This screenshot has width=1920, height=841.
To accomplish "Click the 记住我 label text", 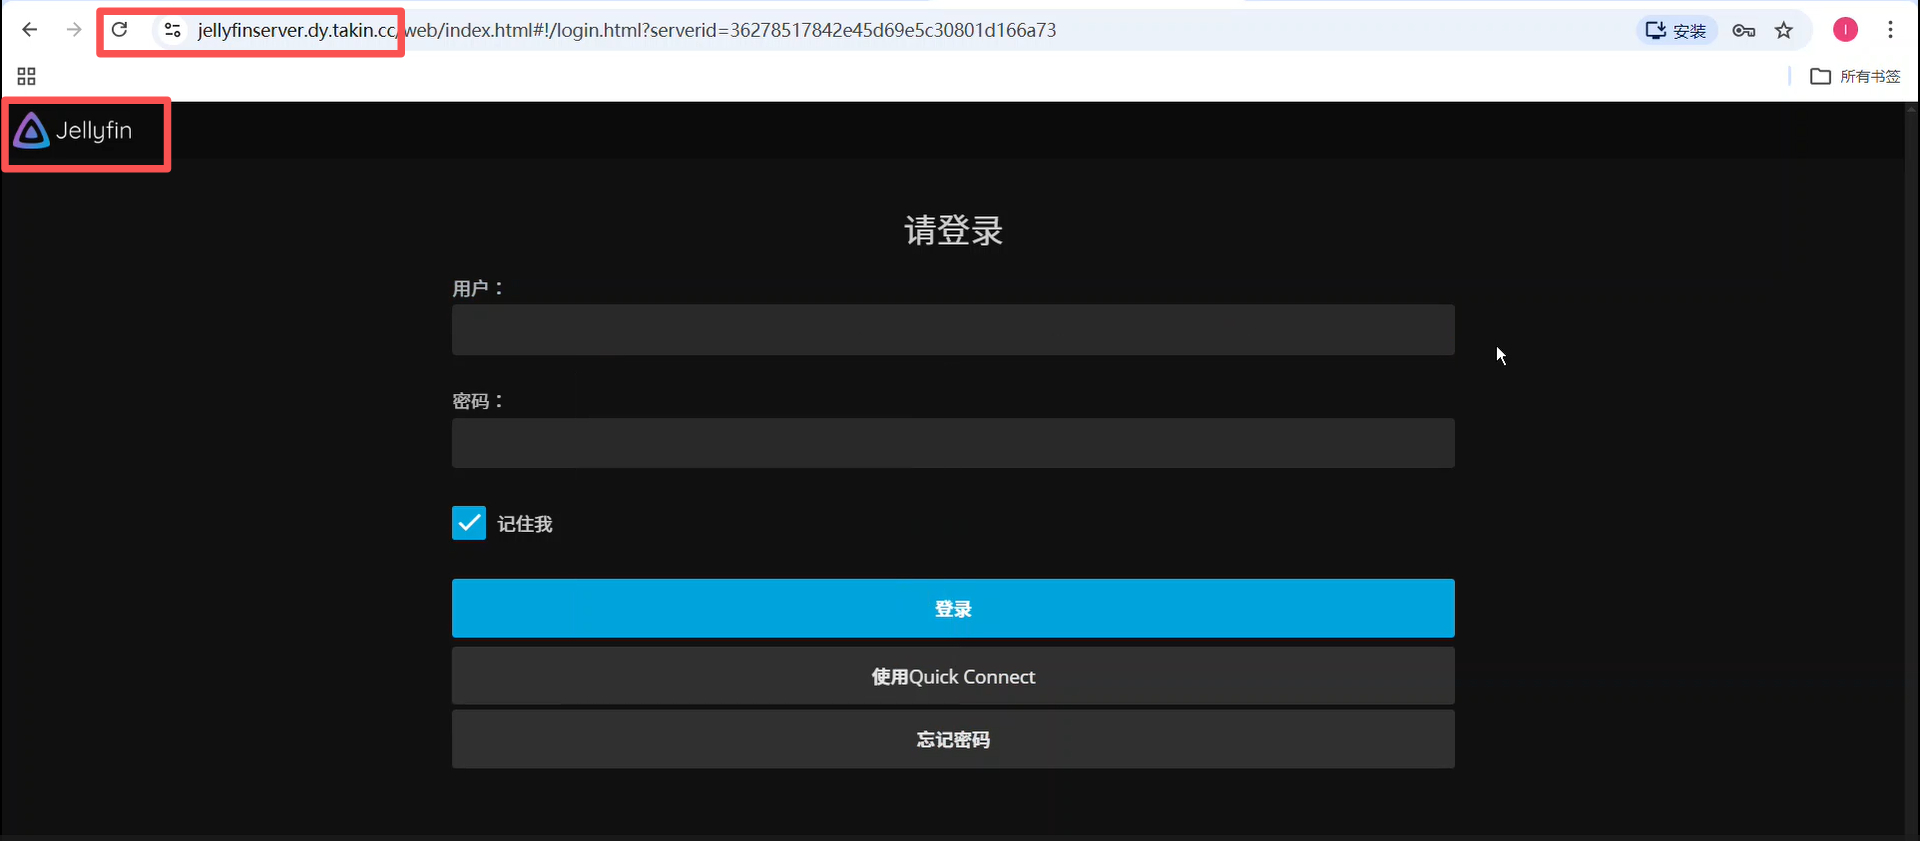I will [525, 524].
